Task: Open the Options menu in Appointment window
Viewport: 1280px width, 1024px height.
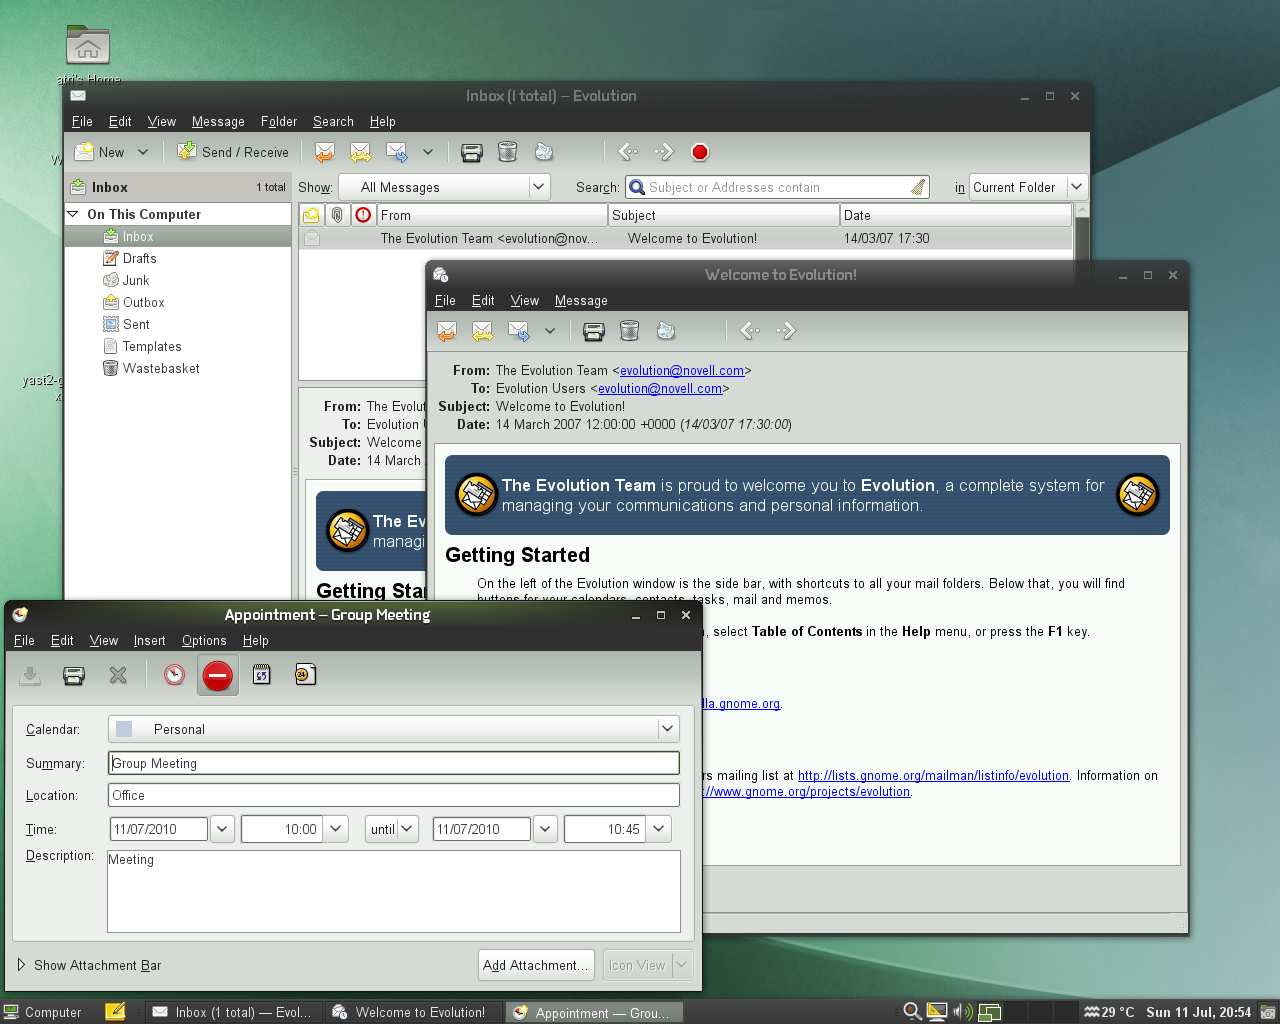Action: [x=204, y=640]
